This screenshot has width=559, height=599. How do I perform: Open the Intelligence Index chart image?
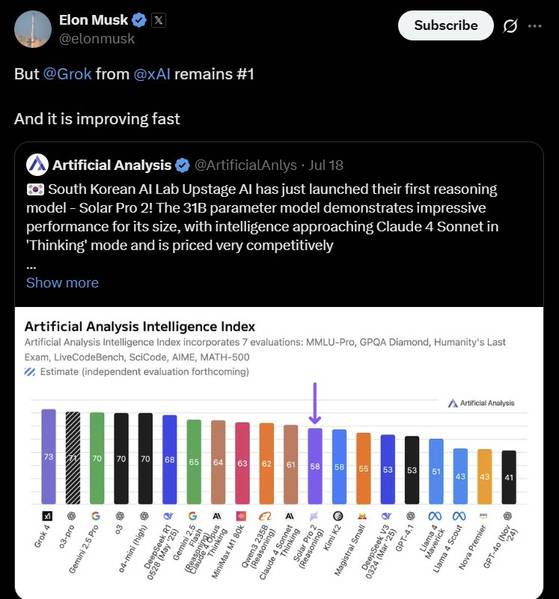tap(279, 453)
